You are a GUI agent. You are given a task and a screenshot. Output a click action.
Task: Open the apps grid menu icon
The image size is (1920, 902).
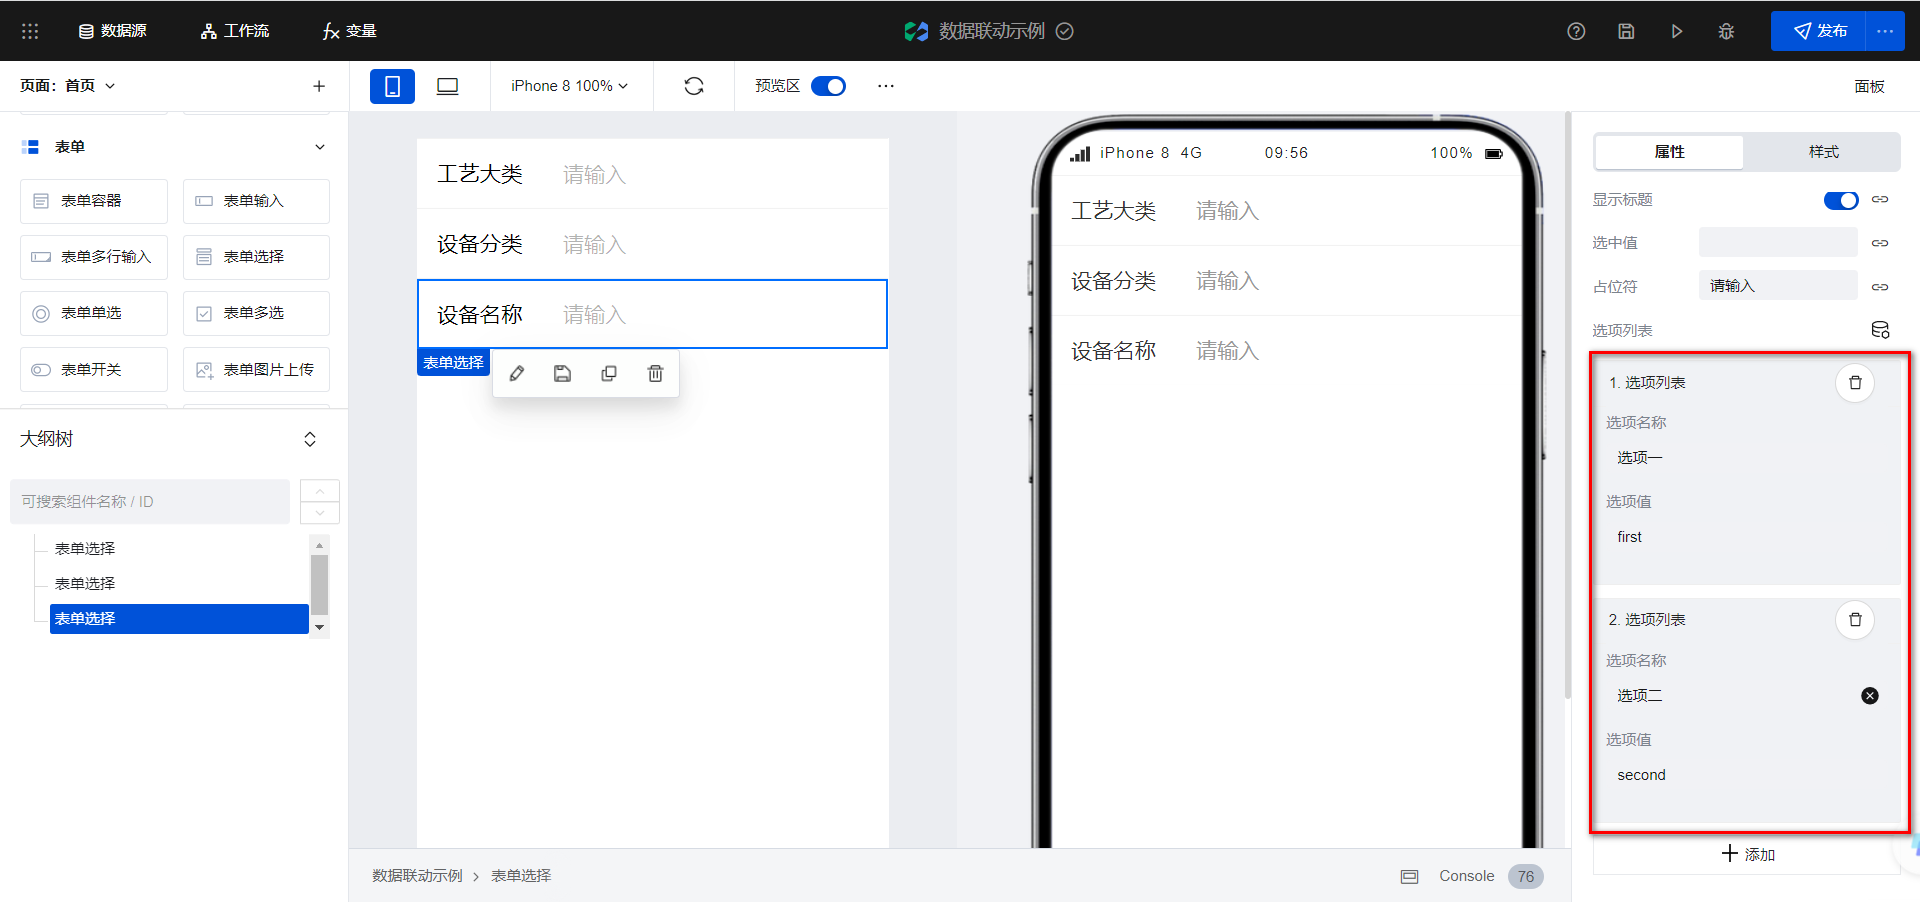[30, 31]
